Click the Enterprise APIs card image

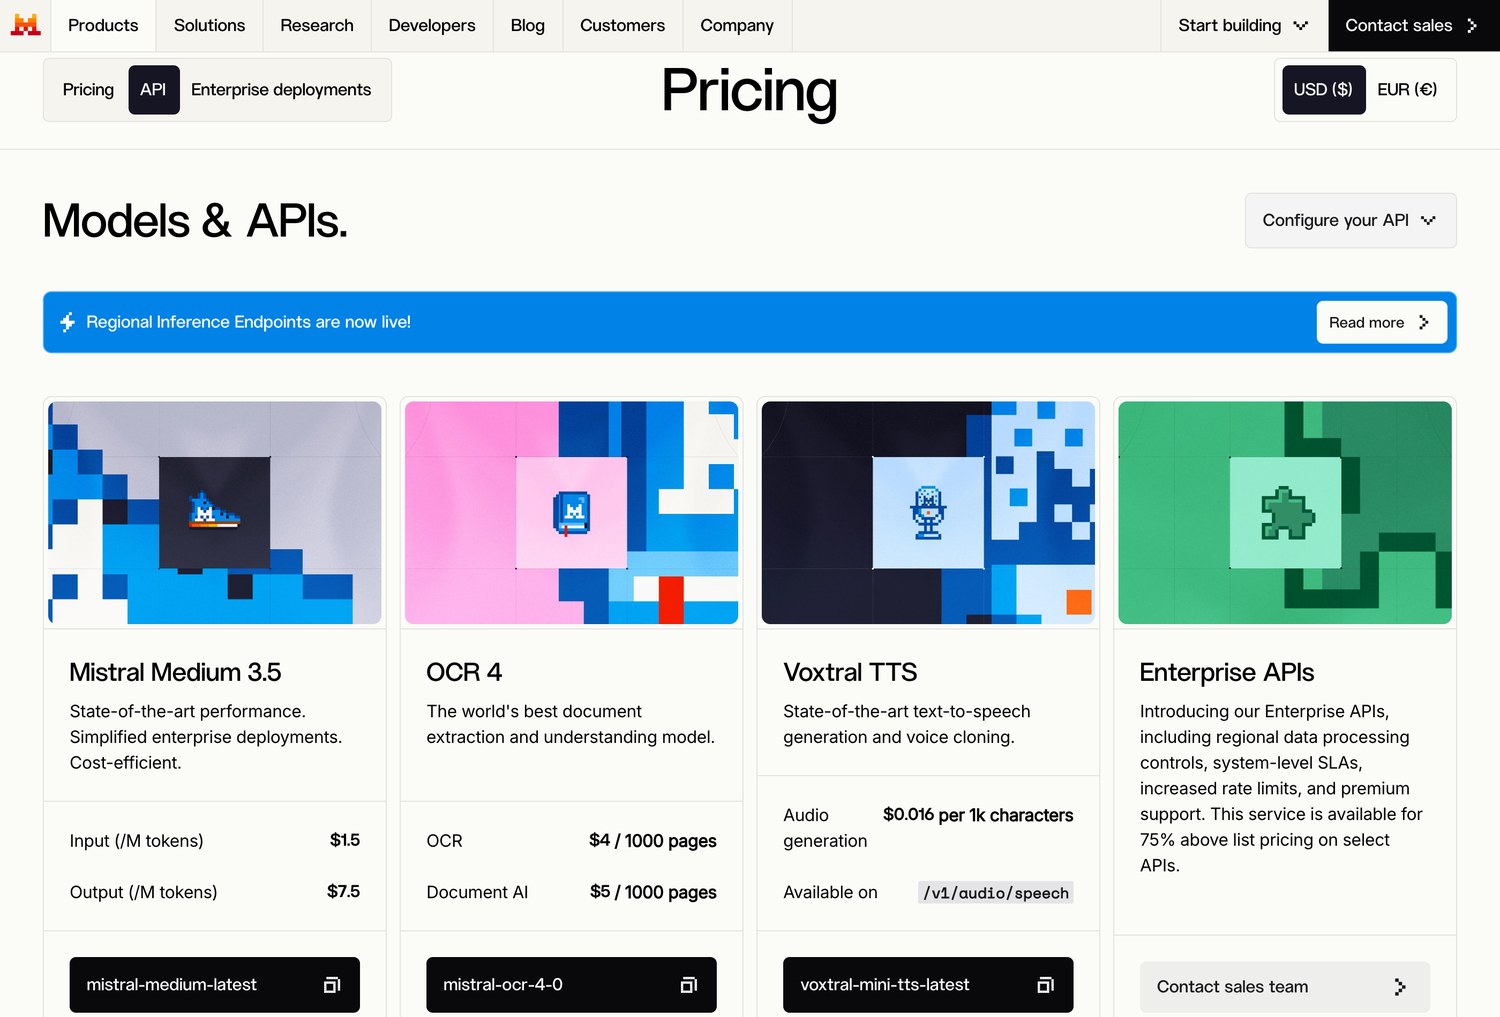pyautogui.click(x=1285, y=513)
